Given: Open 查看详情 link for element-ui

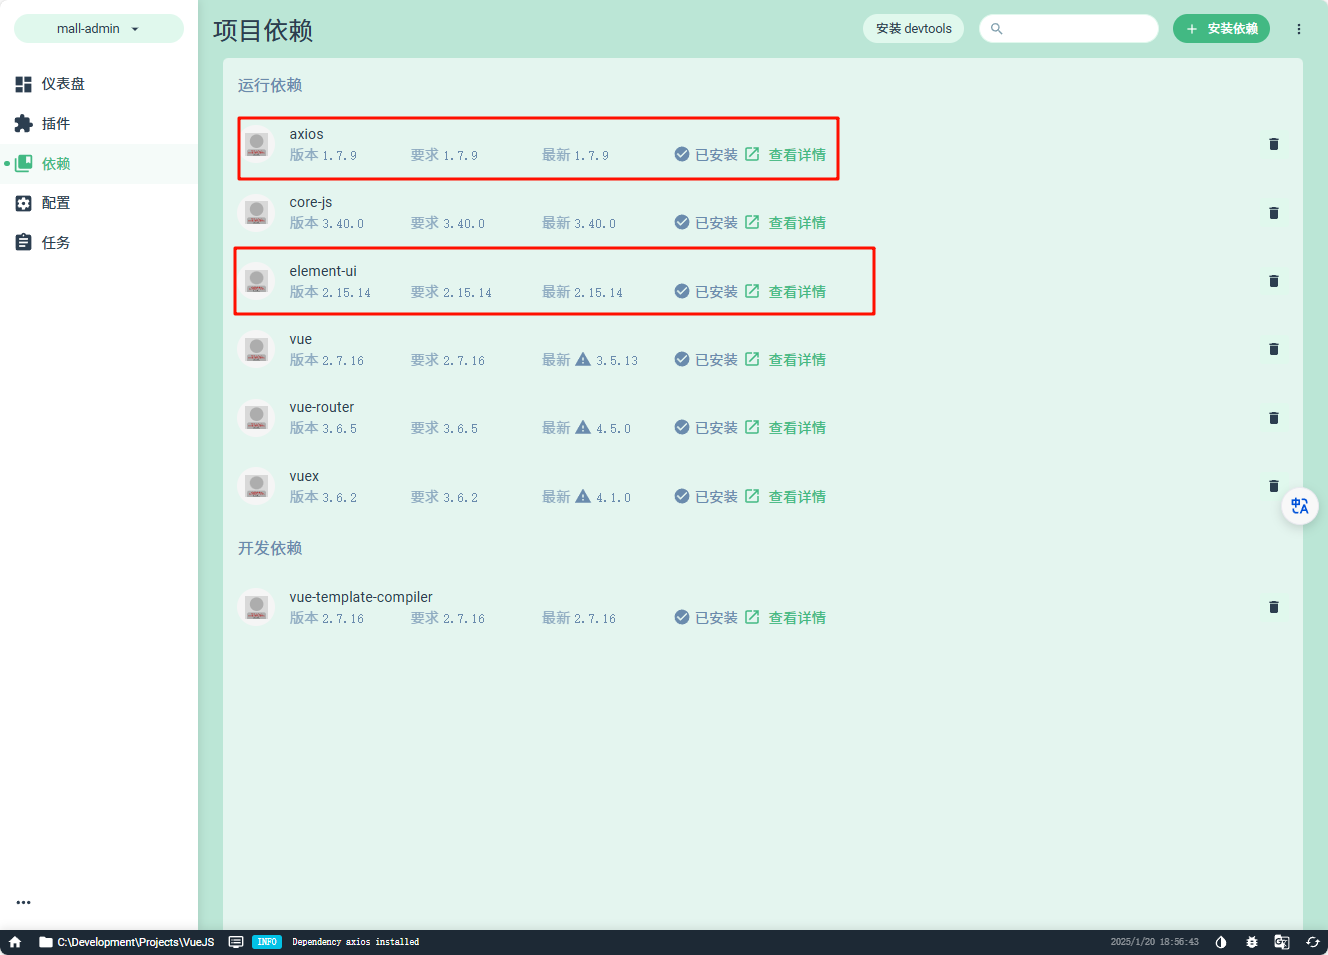Looking at the screenshot, I should point(786,292).
